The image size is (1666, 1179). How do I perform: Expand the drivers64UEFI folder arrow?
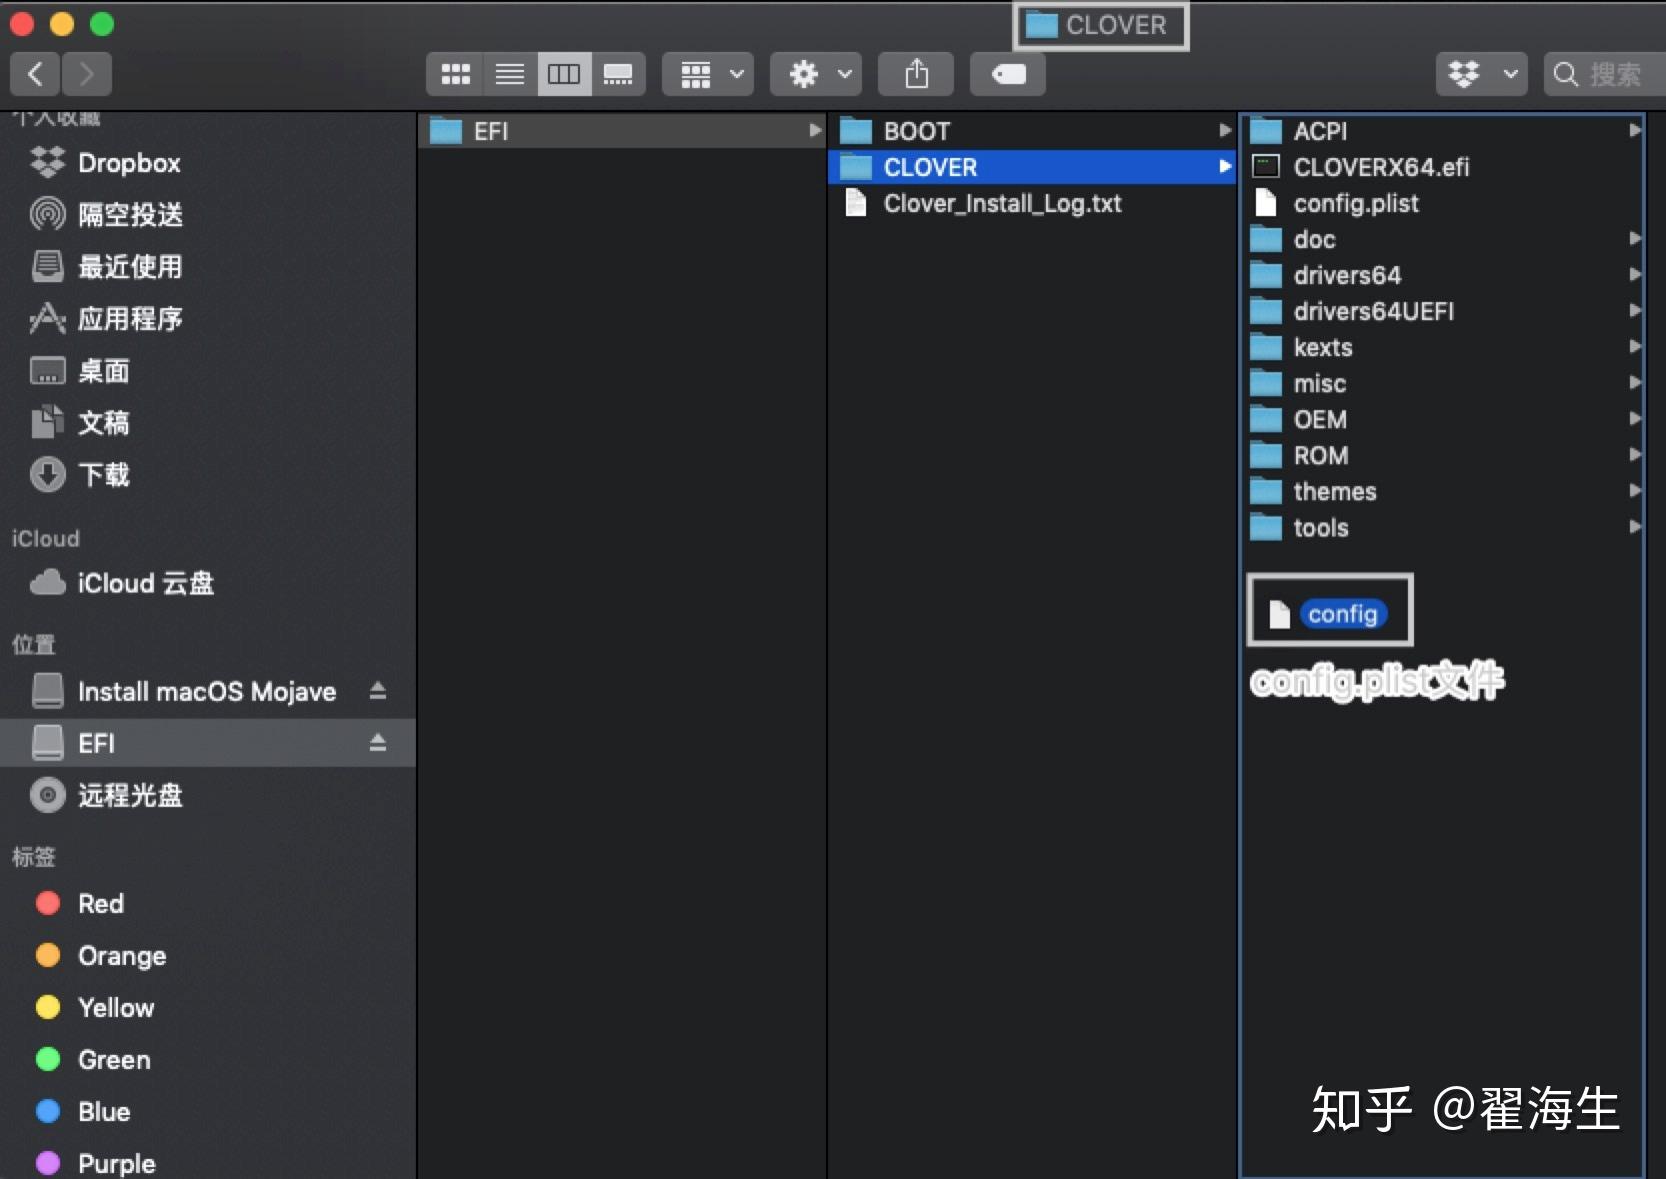(x=1634, y=311)
